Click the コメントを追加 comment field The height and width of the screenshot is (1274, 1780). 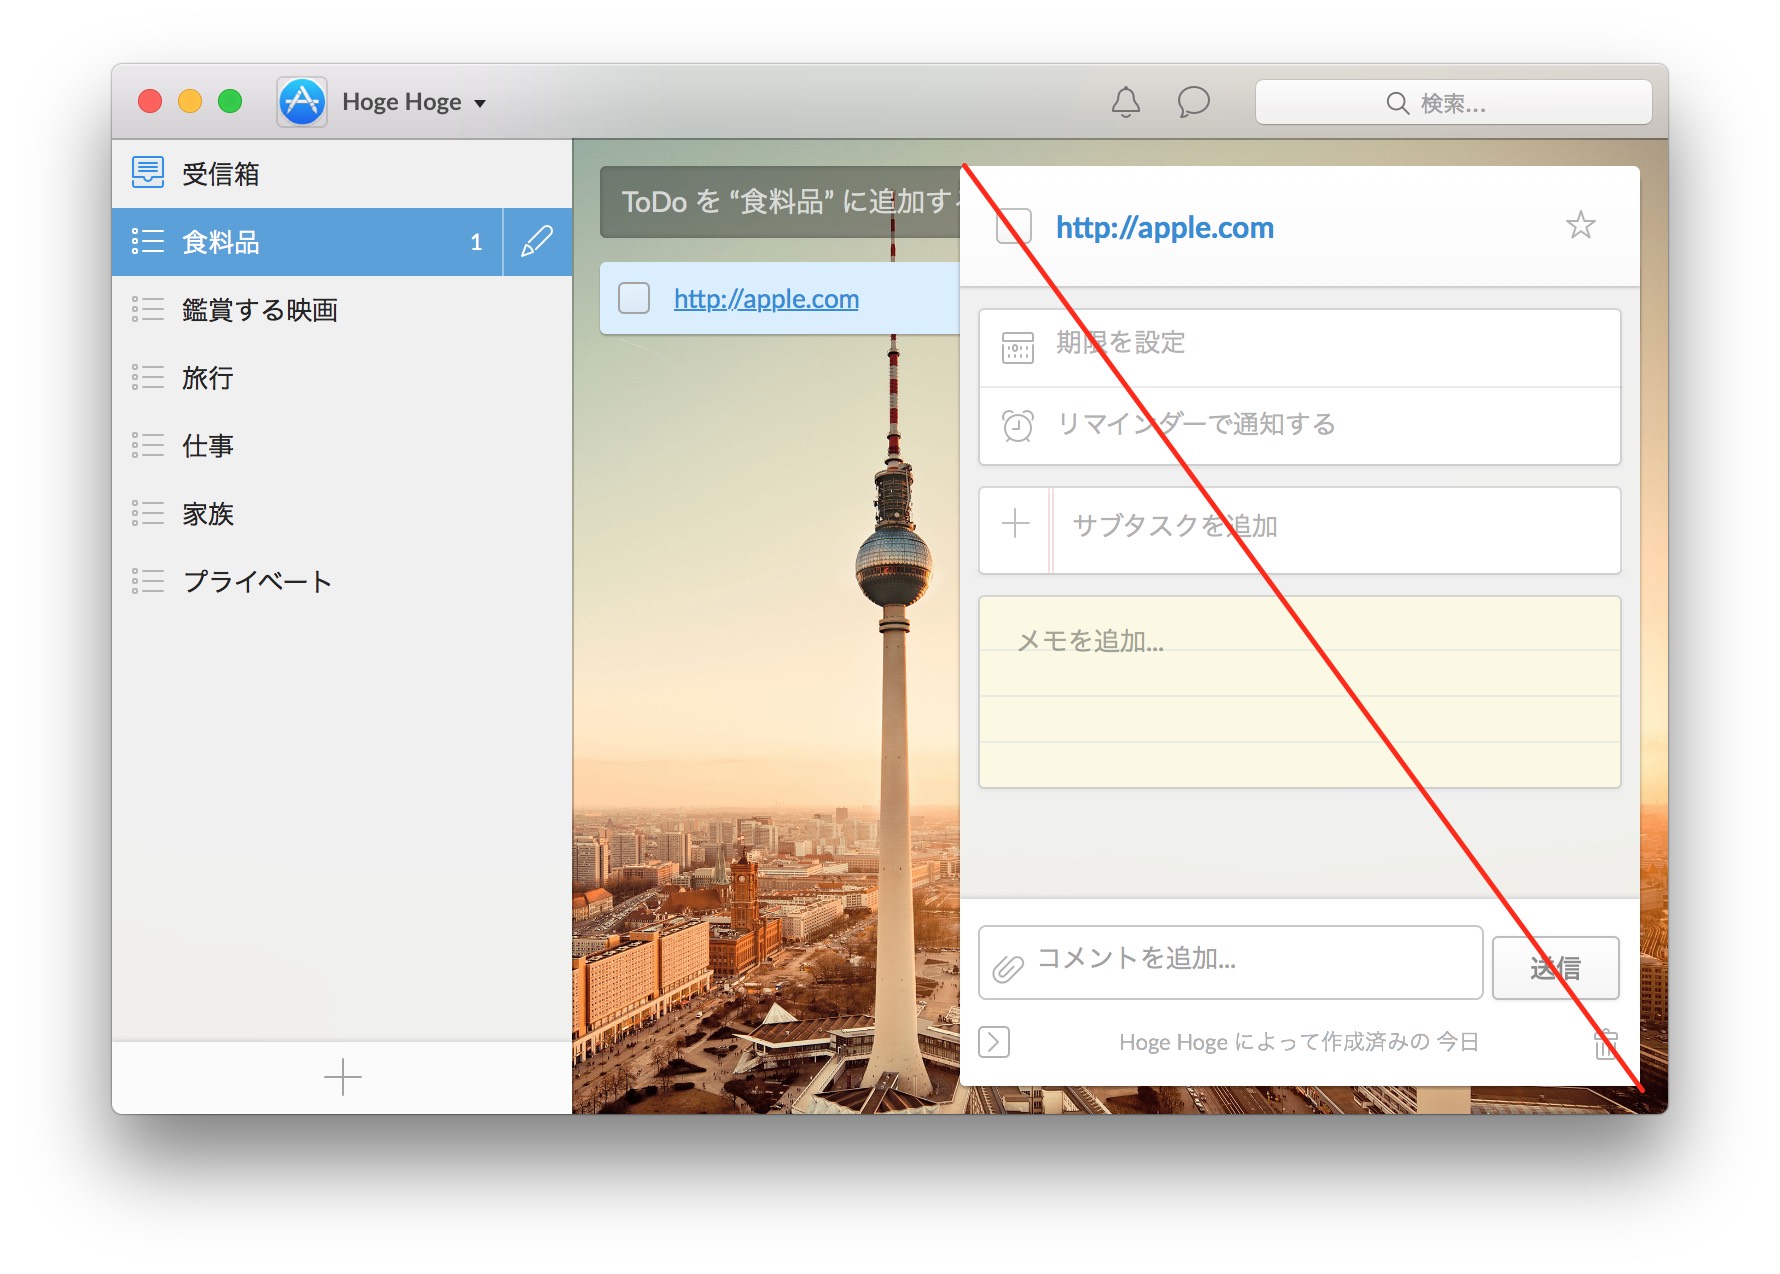(1230, 962)
